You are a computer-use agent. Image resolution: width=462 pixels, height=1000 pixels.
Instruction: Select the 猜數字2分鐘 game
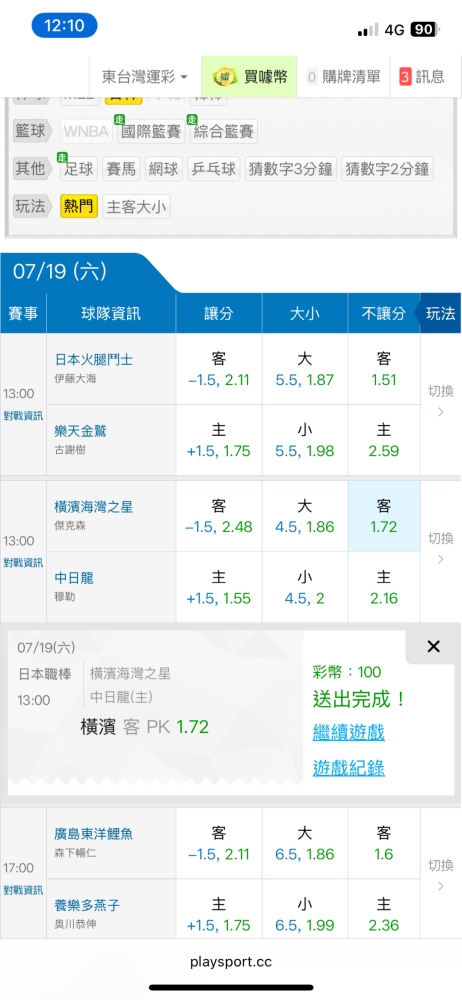click(388, 169)
